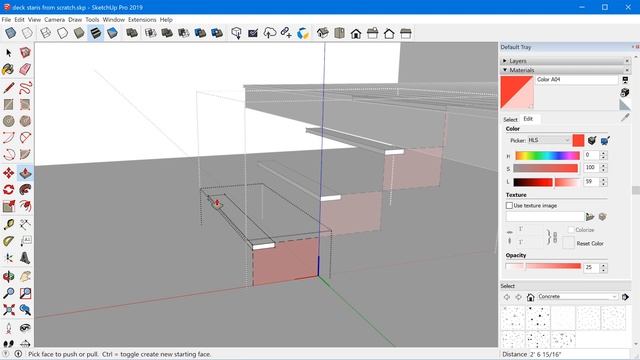Toggle the Colorize checkbox

(x=571, y=230)
